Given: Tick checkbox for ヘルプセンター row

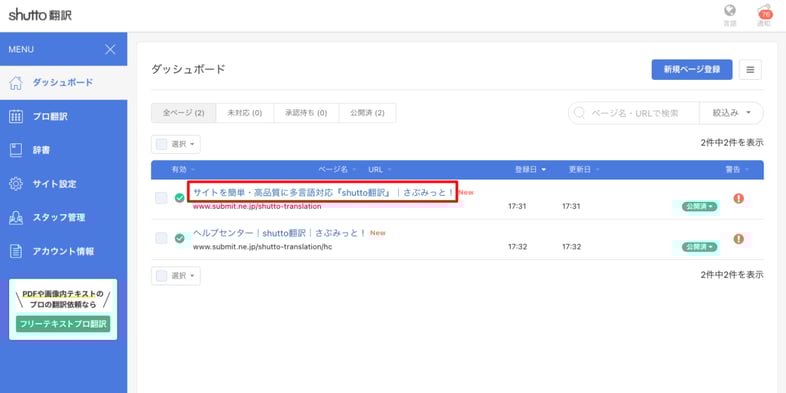Looking at the screenshot, I should coord(161,239).
